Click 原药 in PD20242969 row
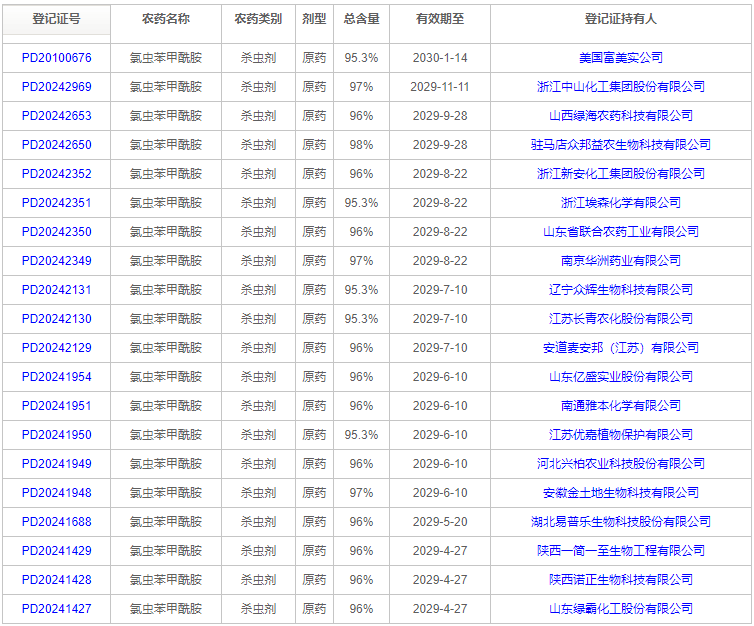754x626 pixels. 314,87
